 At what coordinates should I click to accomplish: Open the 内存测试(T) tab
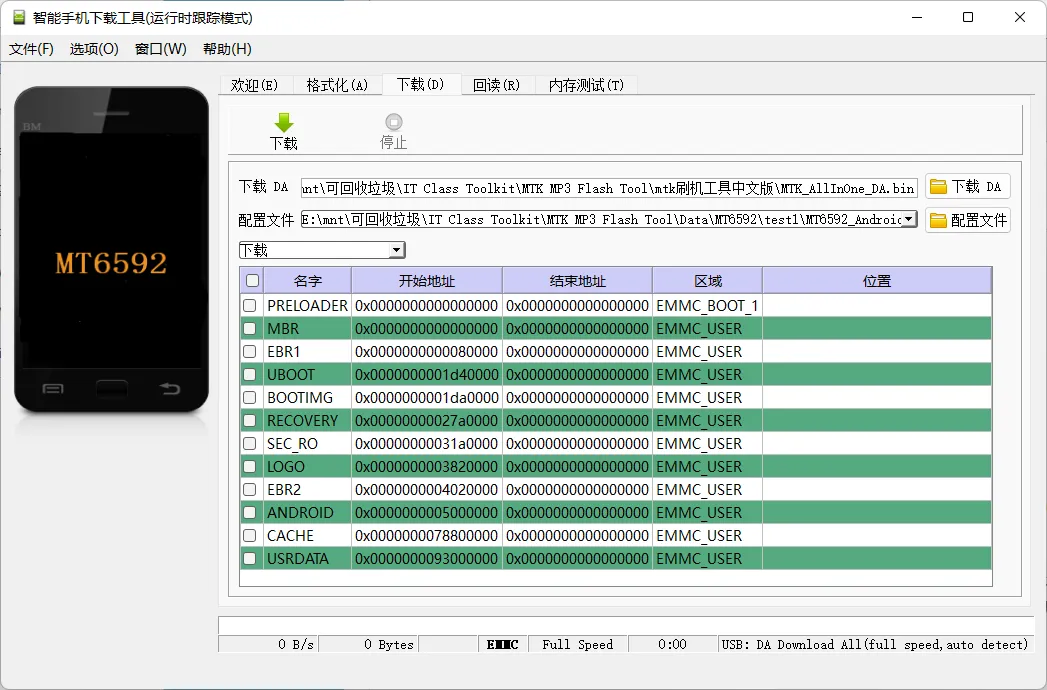point(586,85)
